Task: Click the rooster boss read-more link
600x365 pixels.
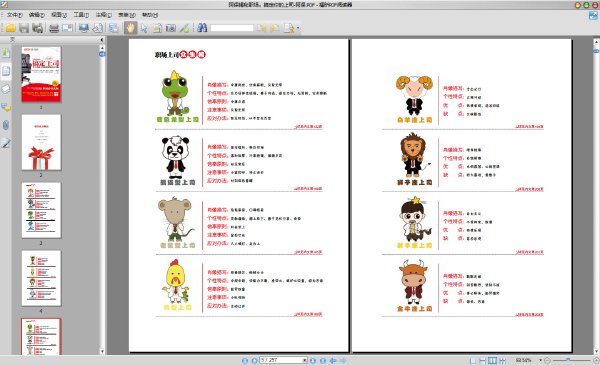Action: [308, 314]
